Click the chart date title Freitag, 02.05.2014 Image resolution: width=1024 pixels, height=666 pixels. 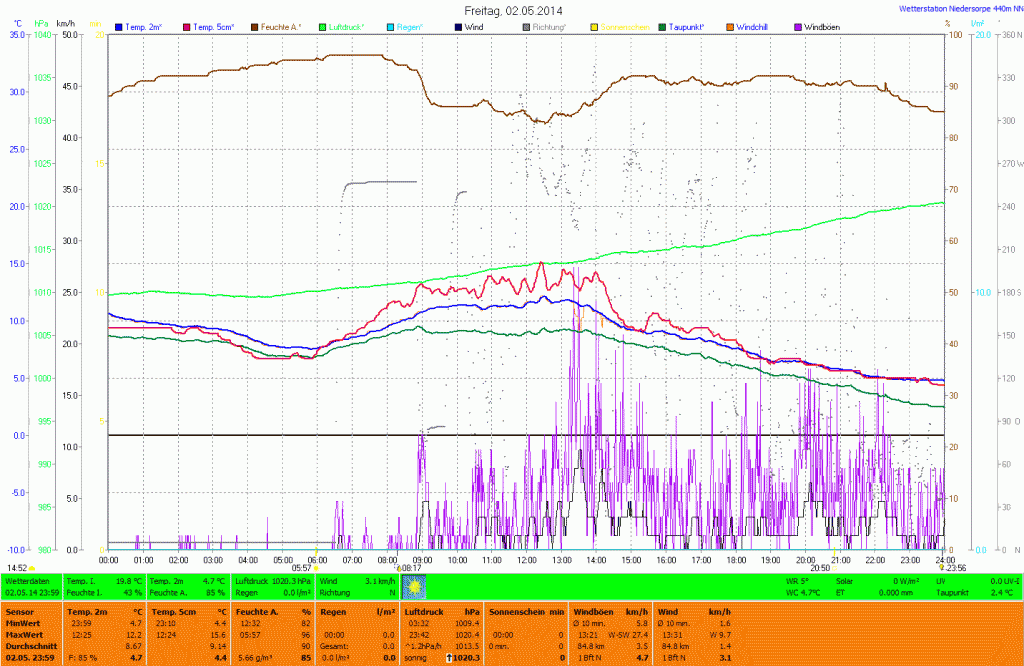pos(507,10)
